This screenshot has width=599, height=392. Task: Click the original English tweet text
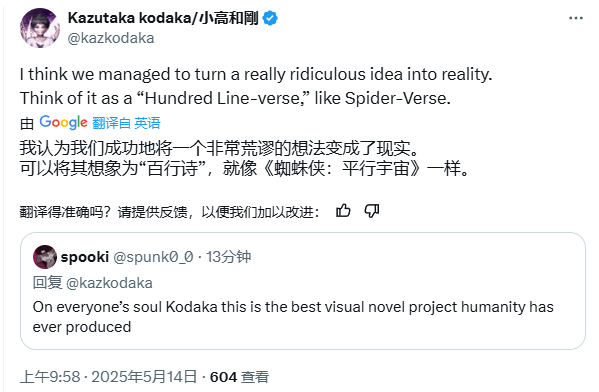coord(256,86)
